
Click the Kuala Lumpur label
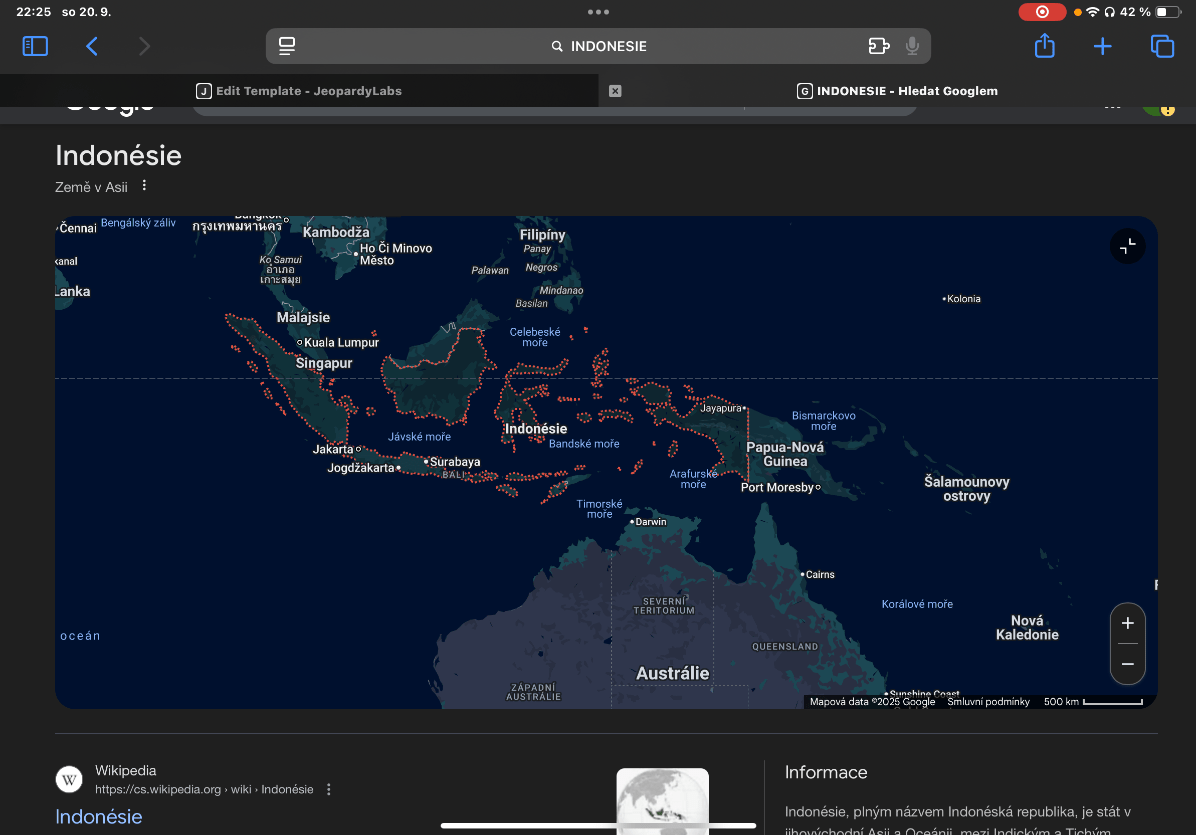(341, 342)
